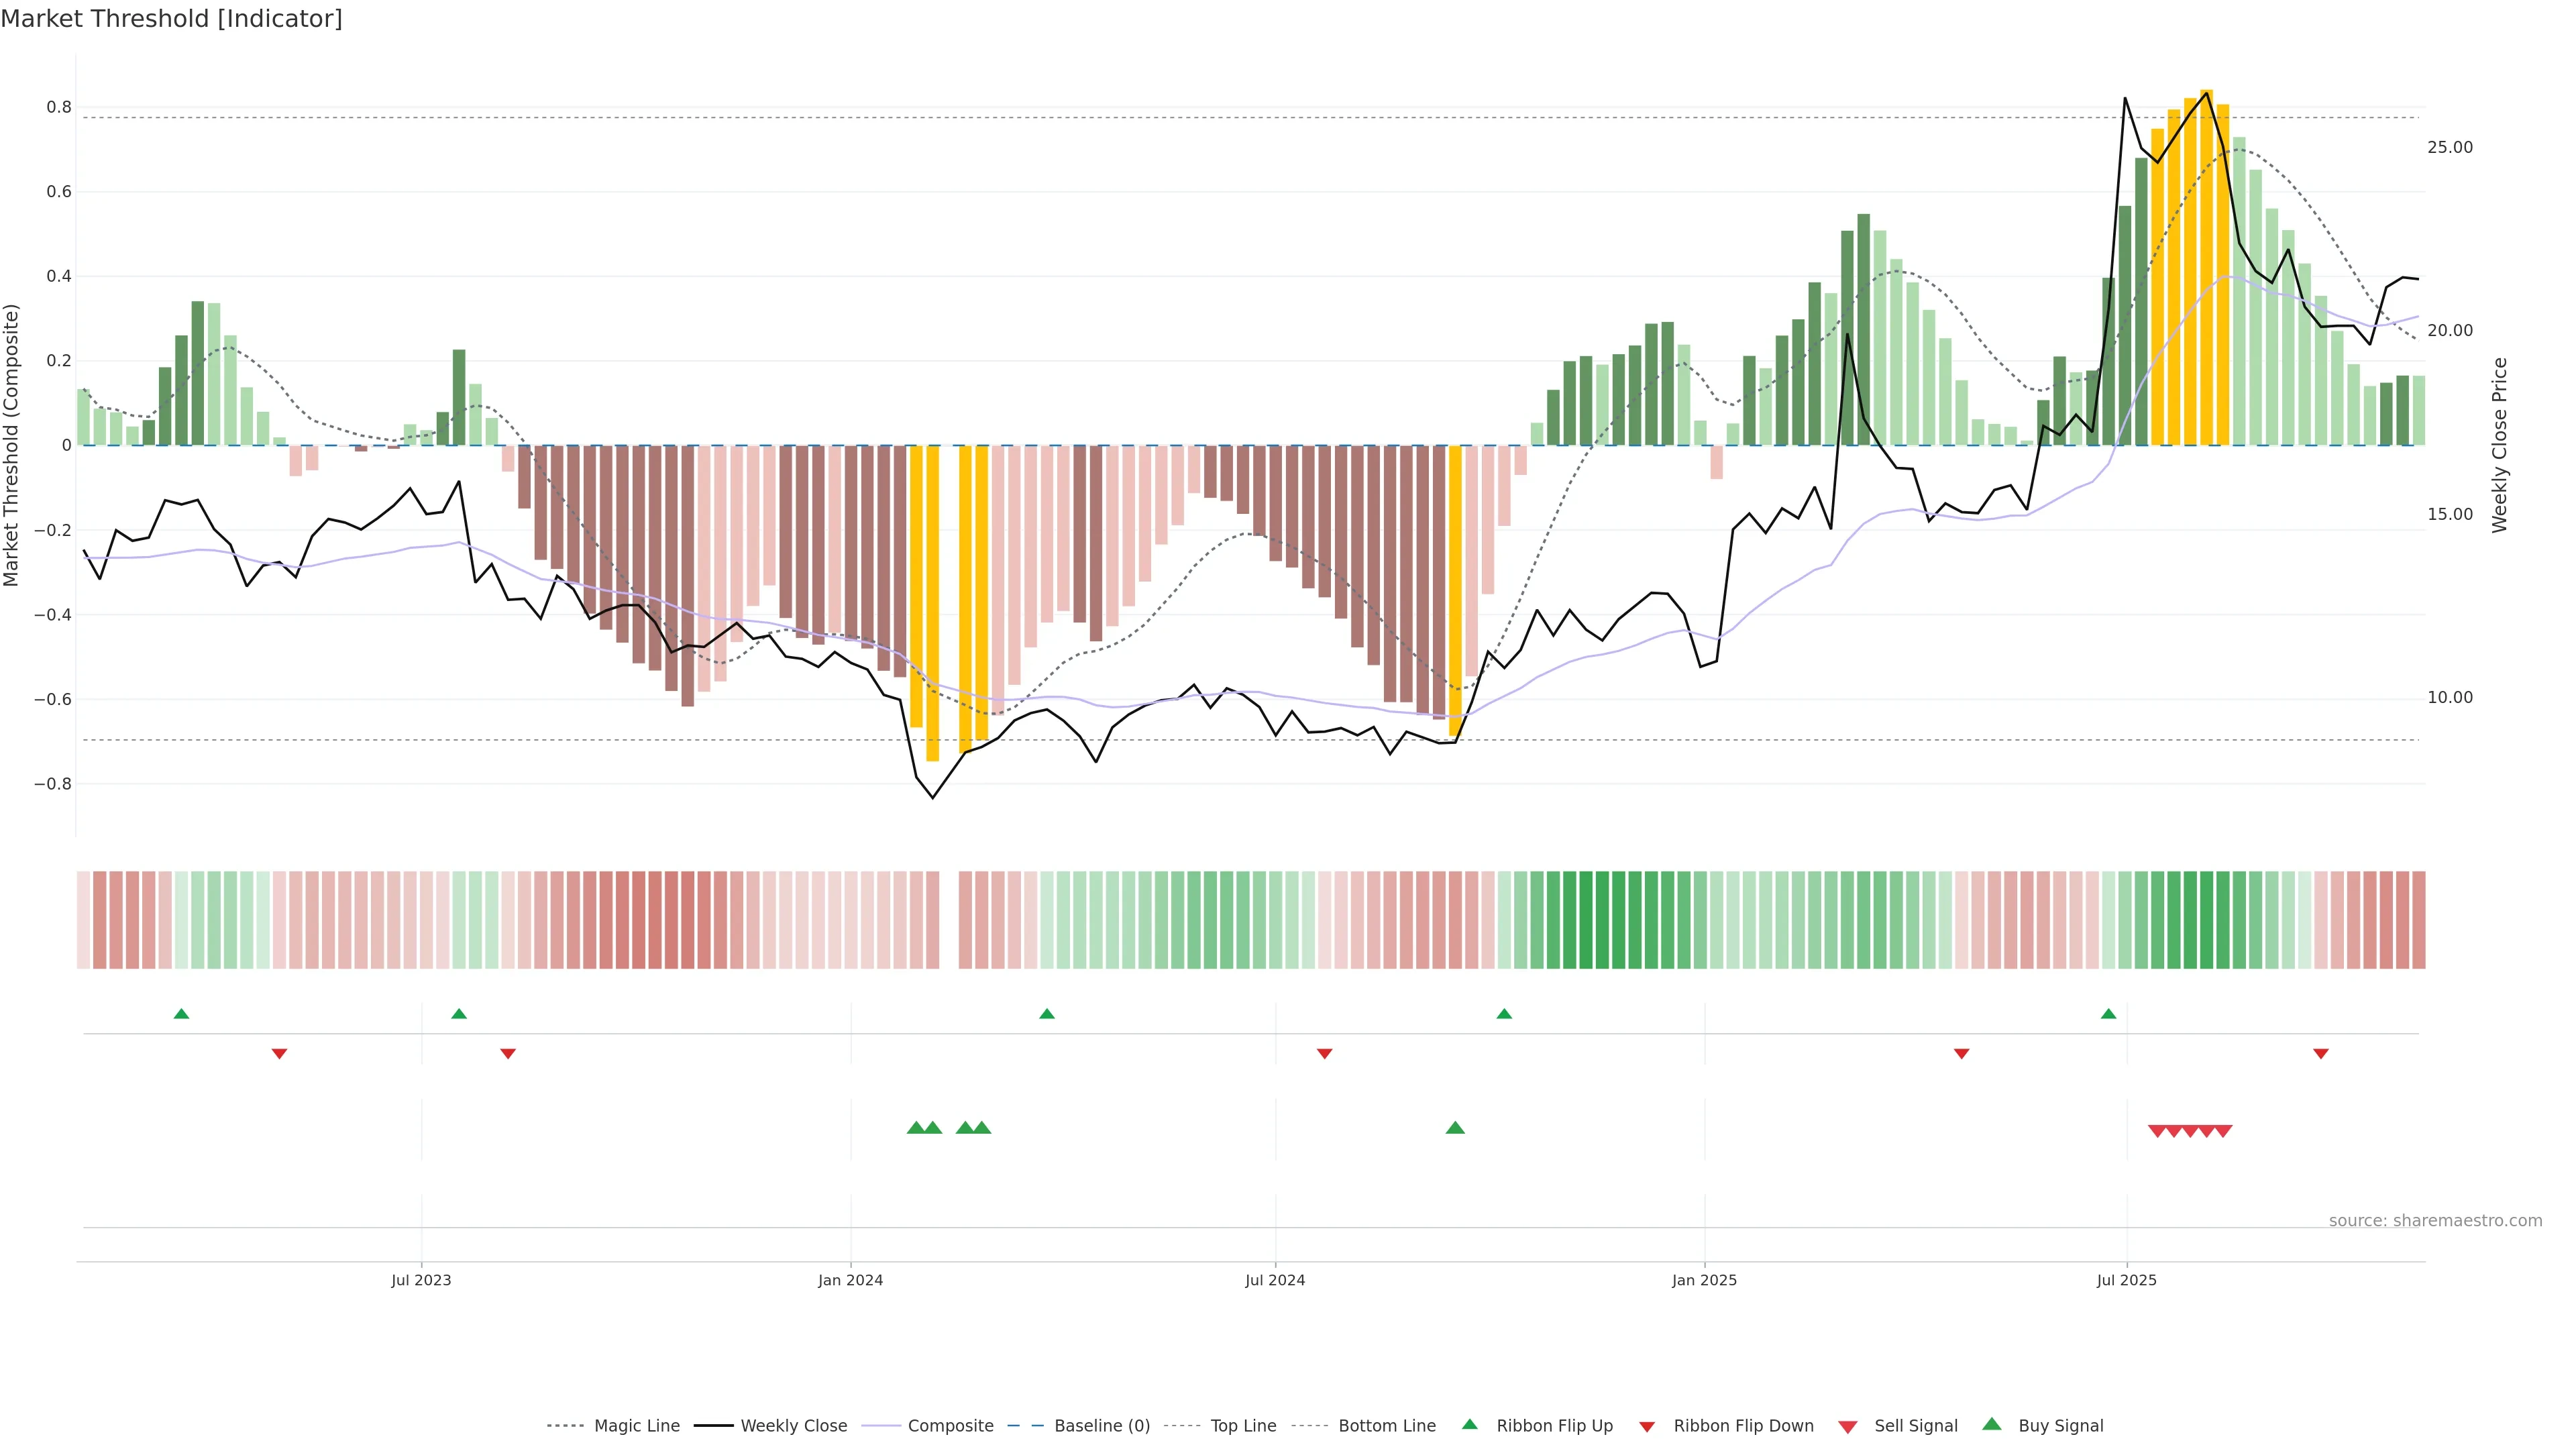Toggle the Weekly Close legend entry
Screen dimensions: 2576x1449
[793, 1426]
